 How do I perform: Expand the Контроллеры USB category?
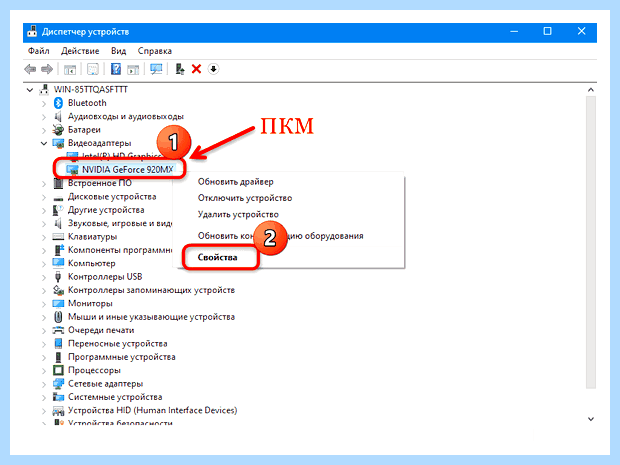coord(44,277)
